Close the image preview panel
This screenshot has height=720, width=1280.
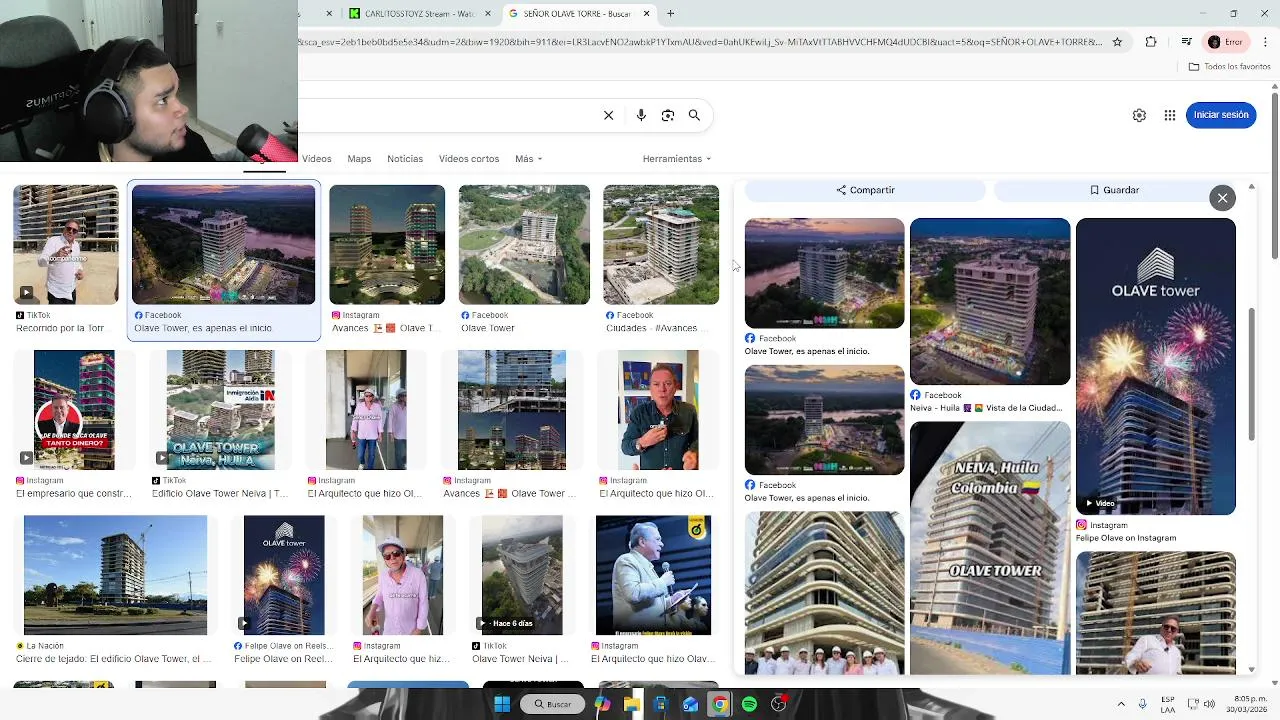[1222, 198]
